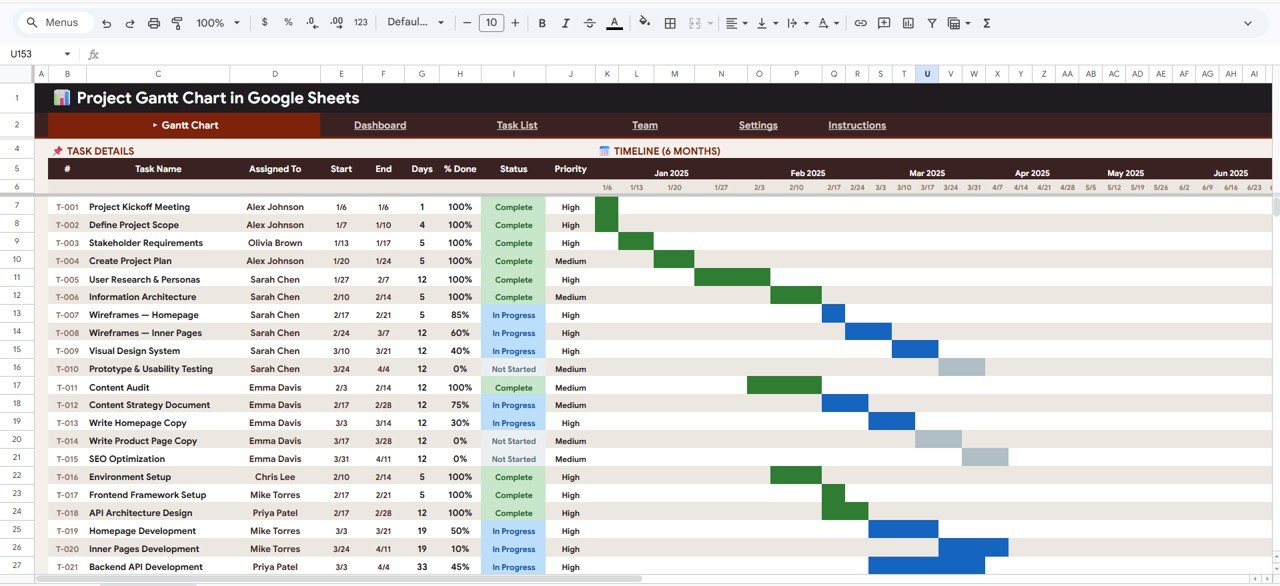
Task: Open the zoom level dropdown
Action: pos(217,22)
